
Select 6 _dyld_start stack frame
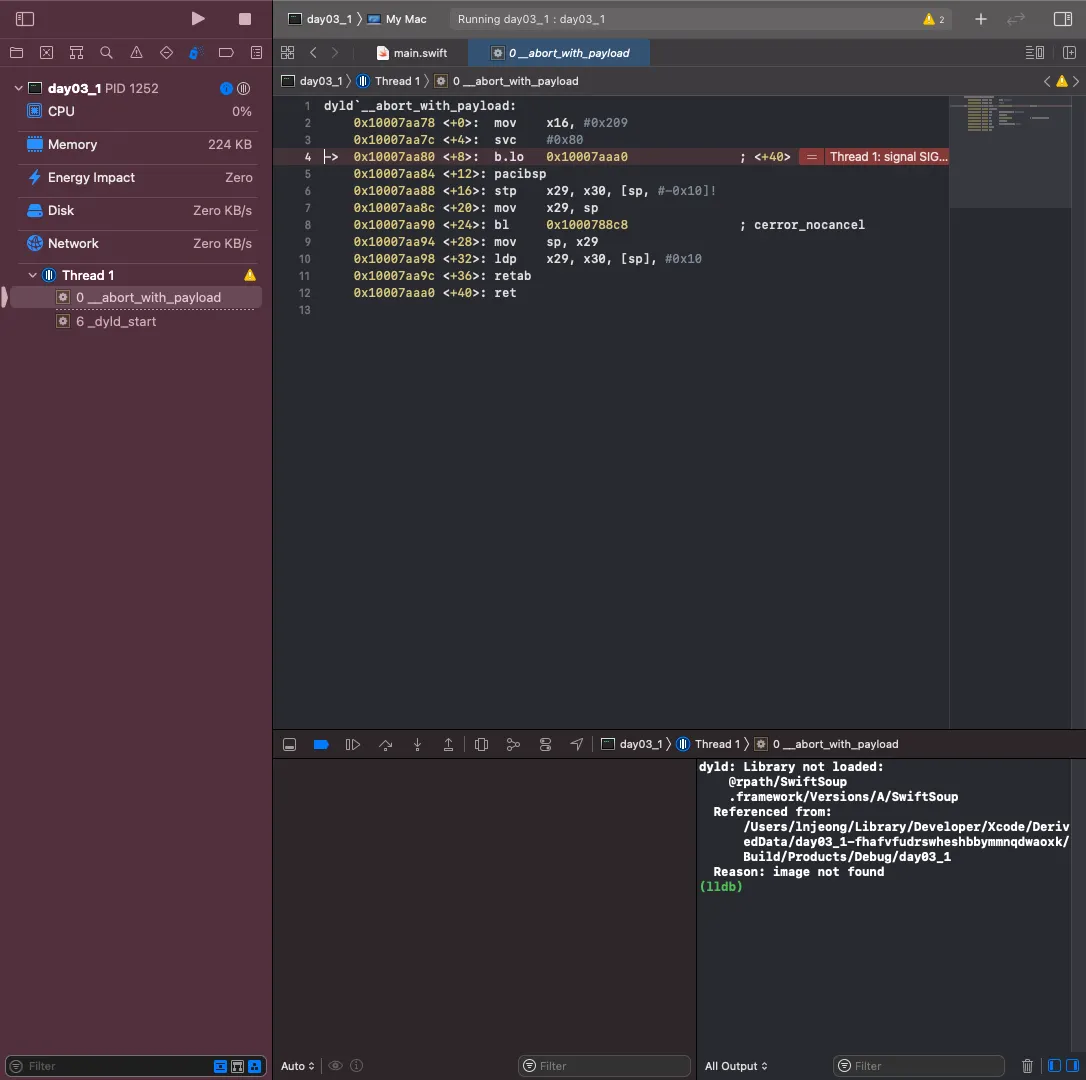(116, 321)
